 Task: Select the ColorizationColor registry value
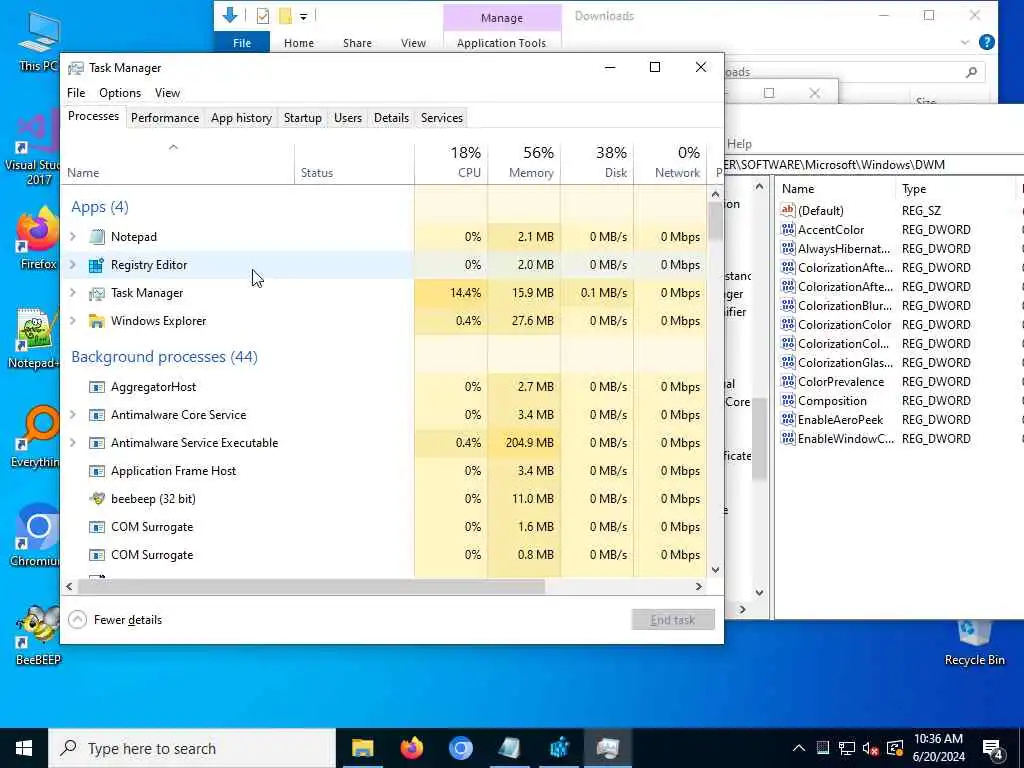pos(844,325)
